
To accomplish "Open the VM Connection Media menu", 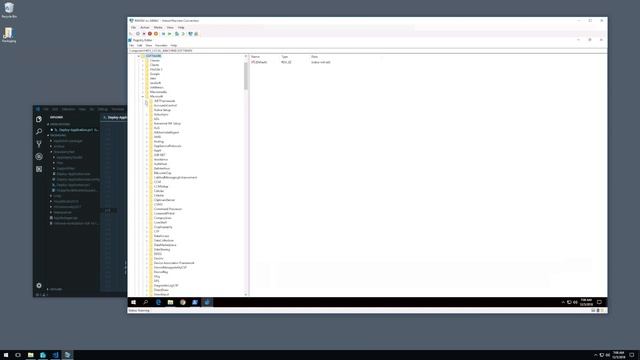I will [x=158, y=27].
